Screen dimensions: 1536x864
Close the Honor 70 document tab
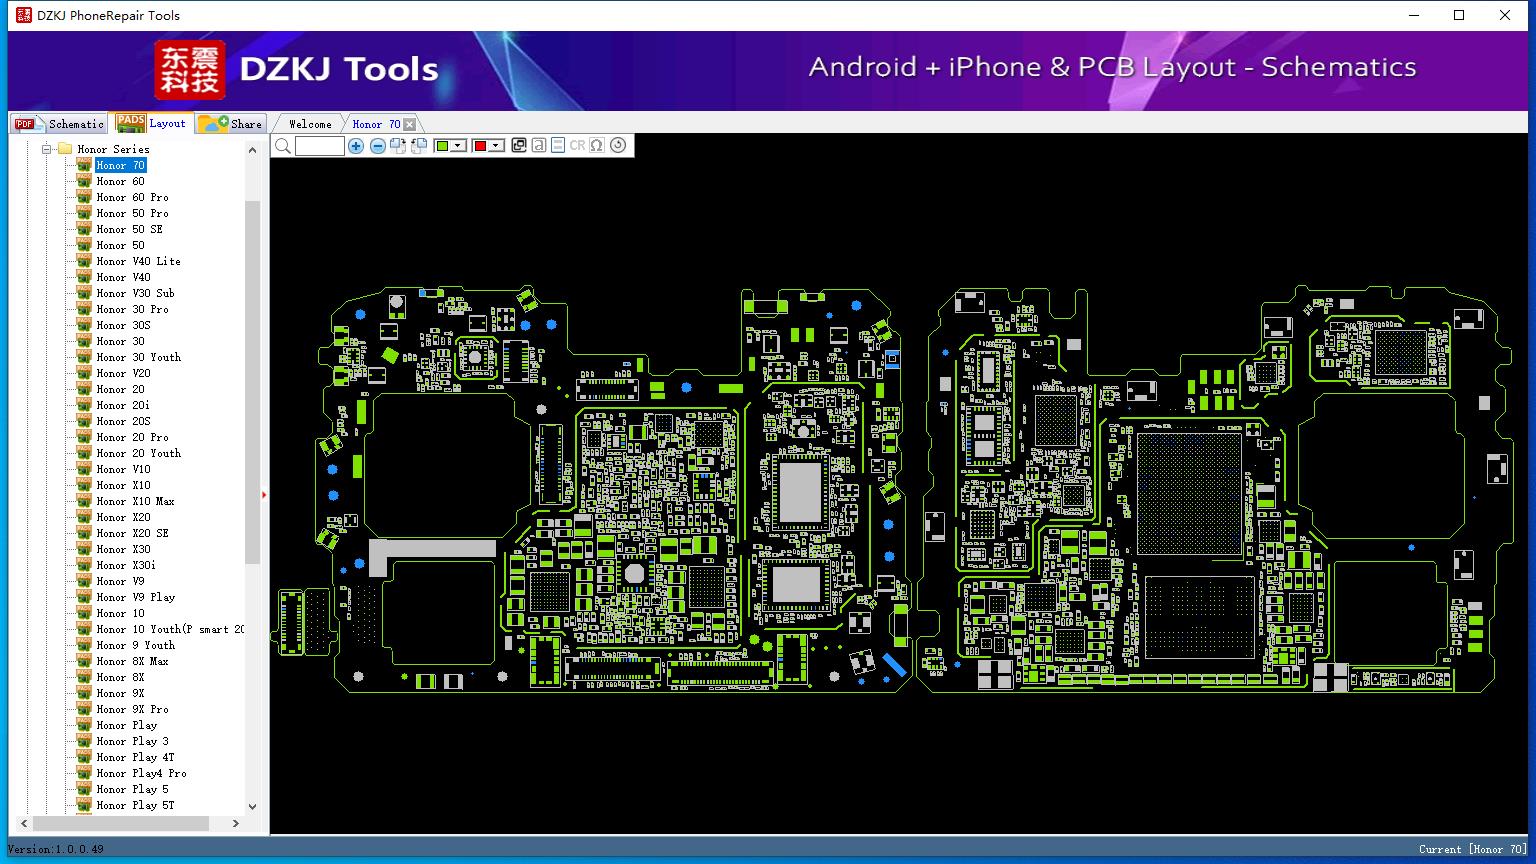(x=409, y=125)
